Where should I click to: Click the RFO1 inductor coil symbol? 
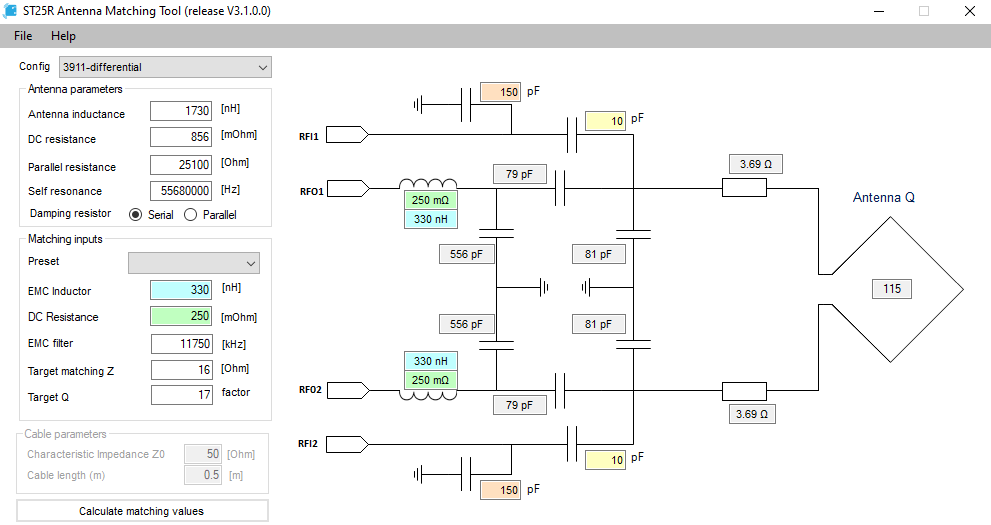click(x=428, y=184)
